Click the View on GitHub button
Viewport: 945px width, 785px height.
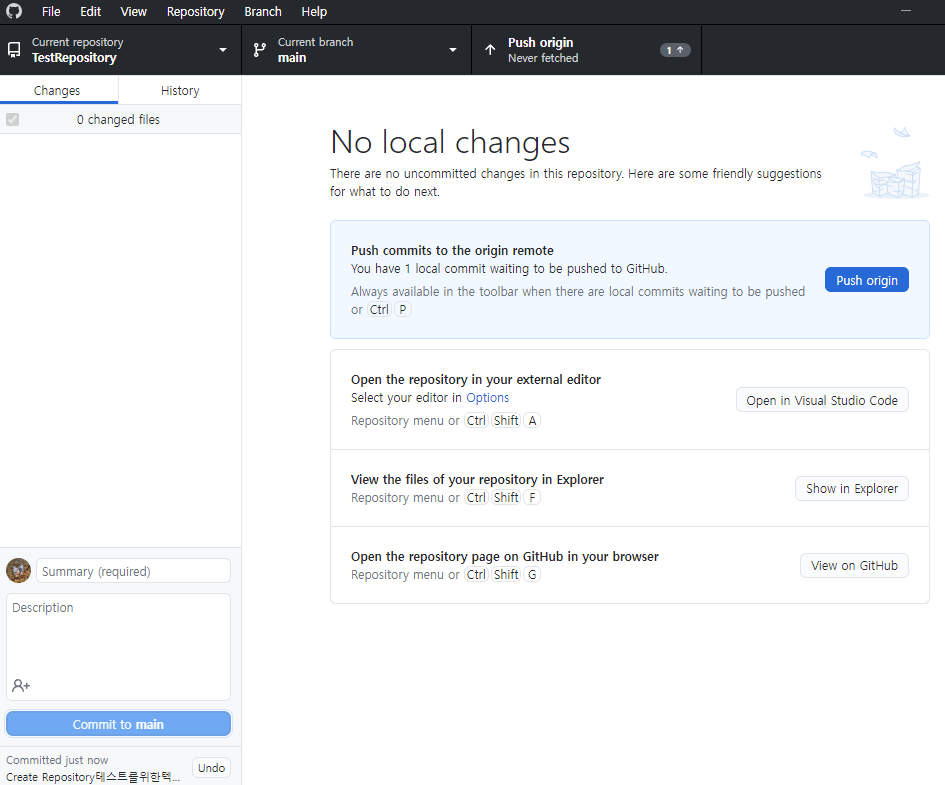click(854, 566)
